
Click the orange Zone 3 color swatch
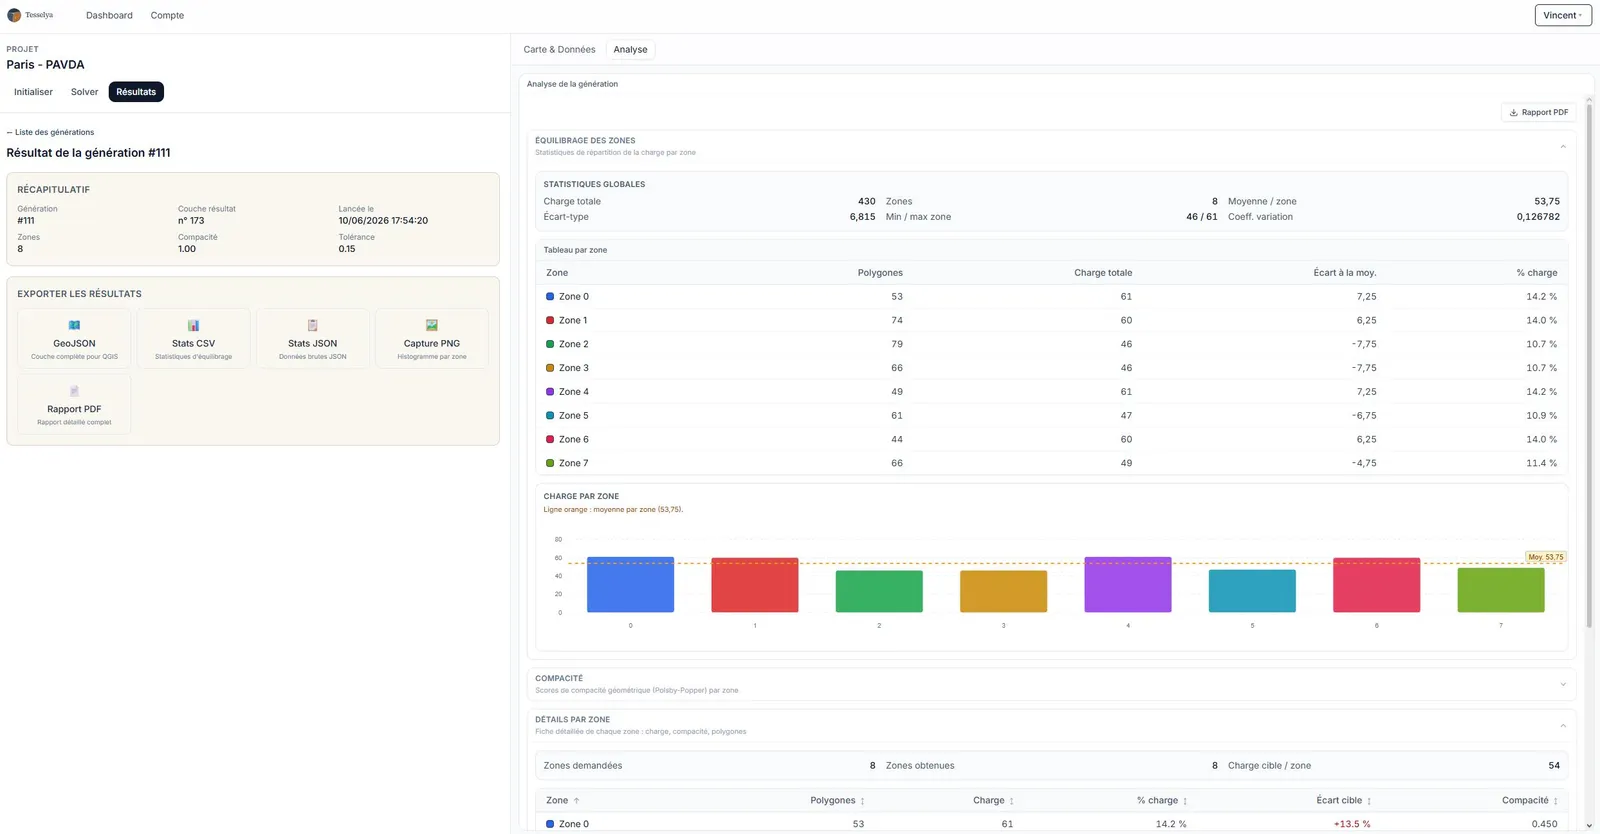coord(550,368)
